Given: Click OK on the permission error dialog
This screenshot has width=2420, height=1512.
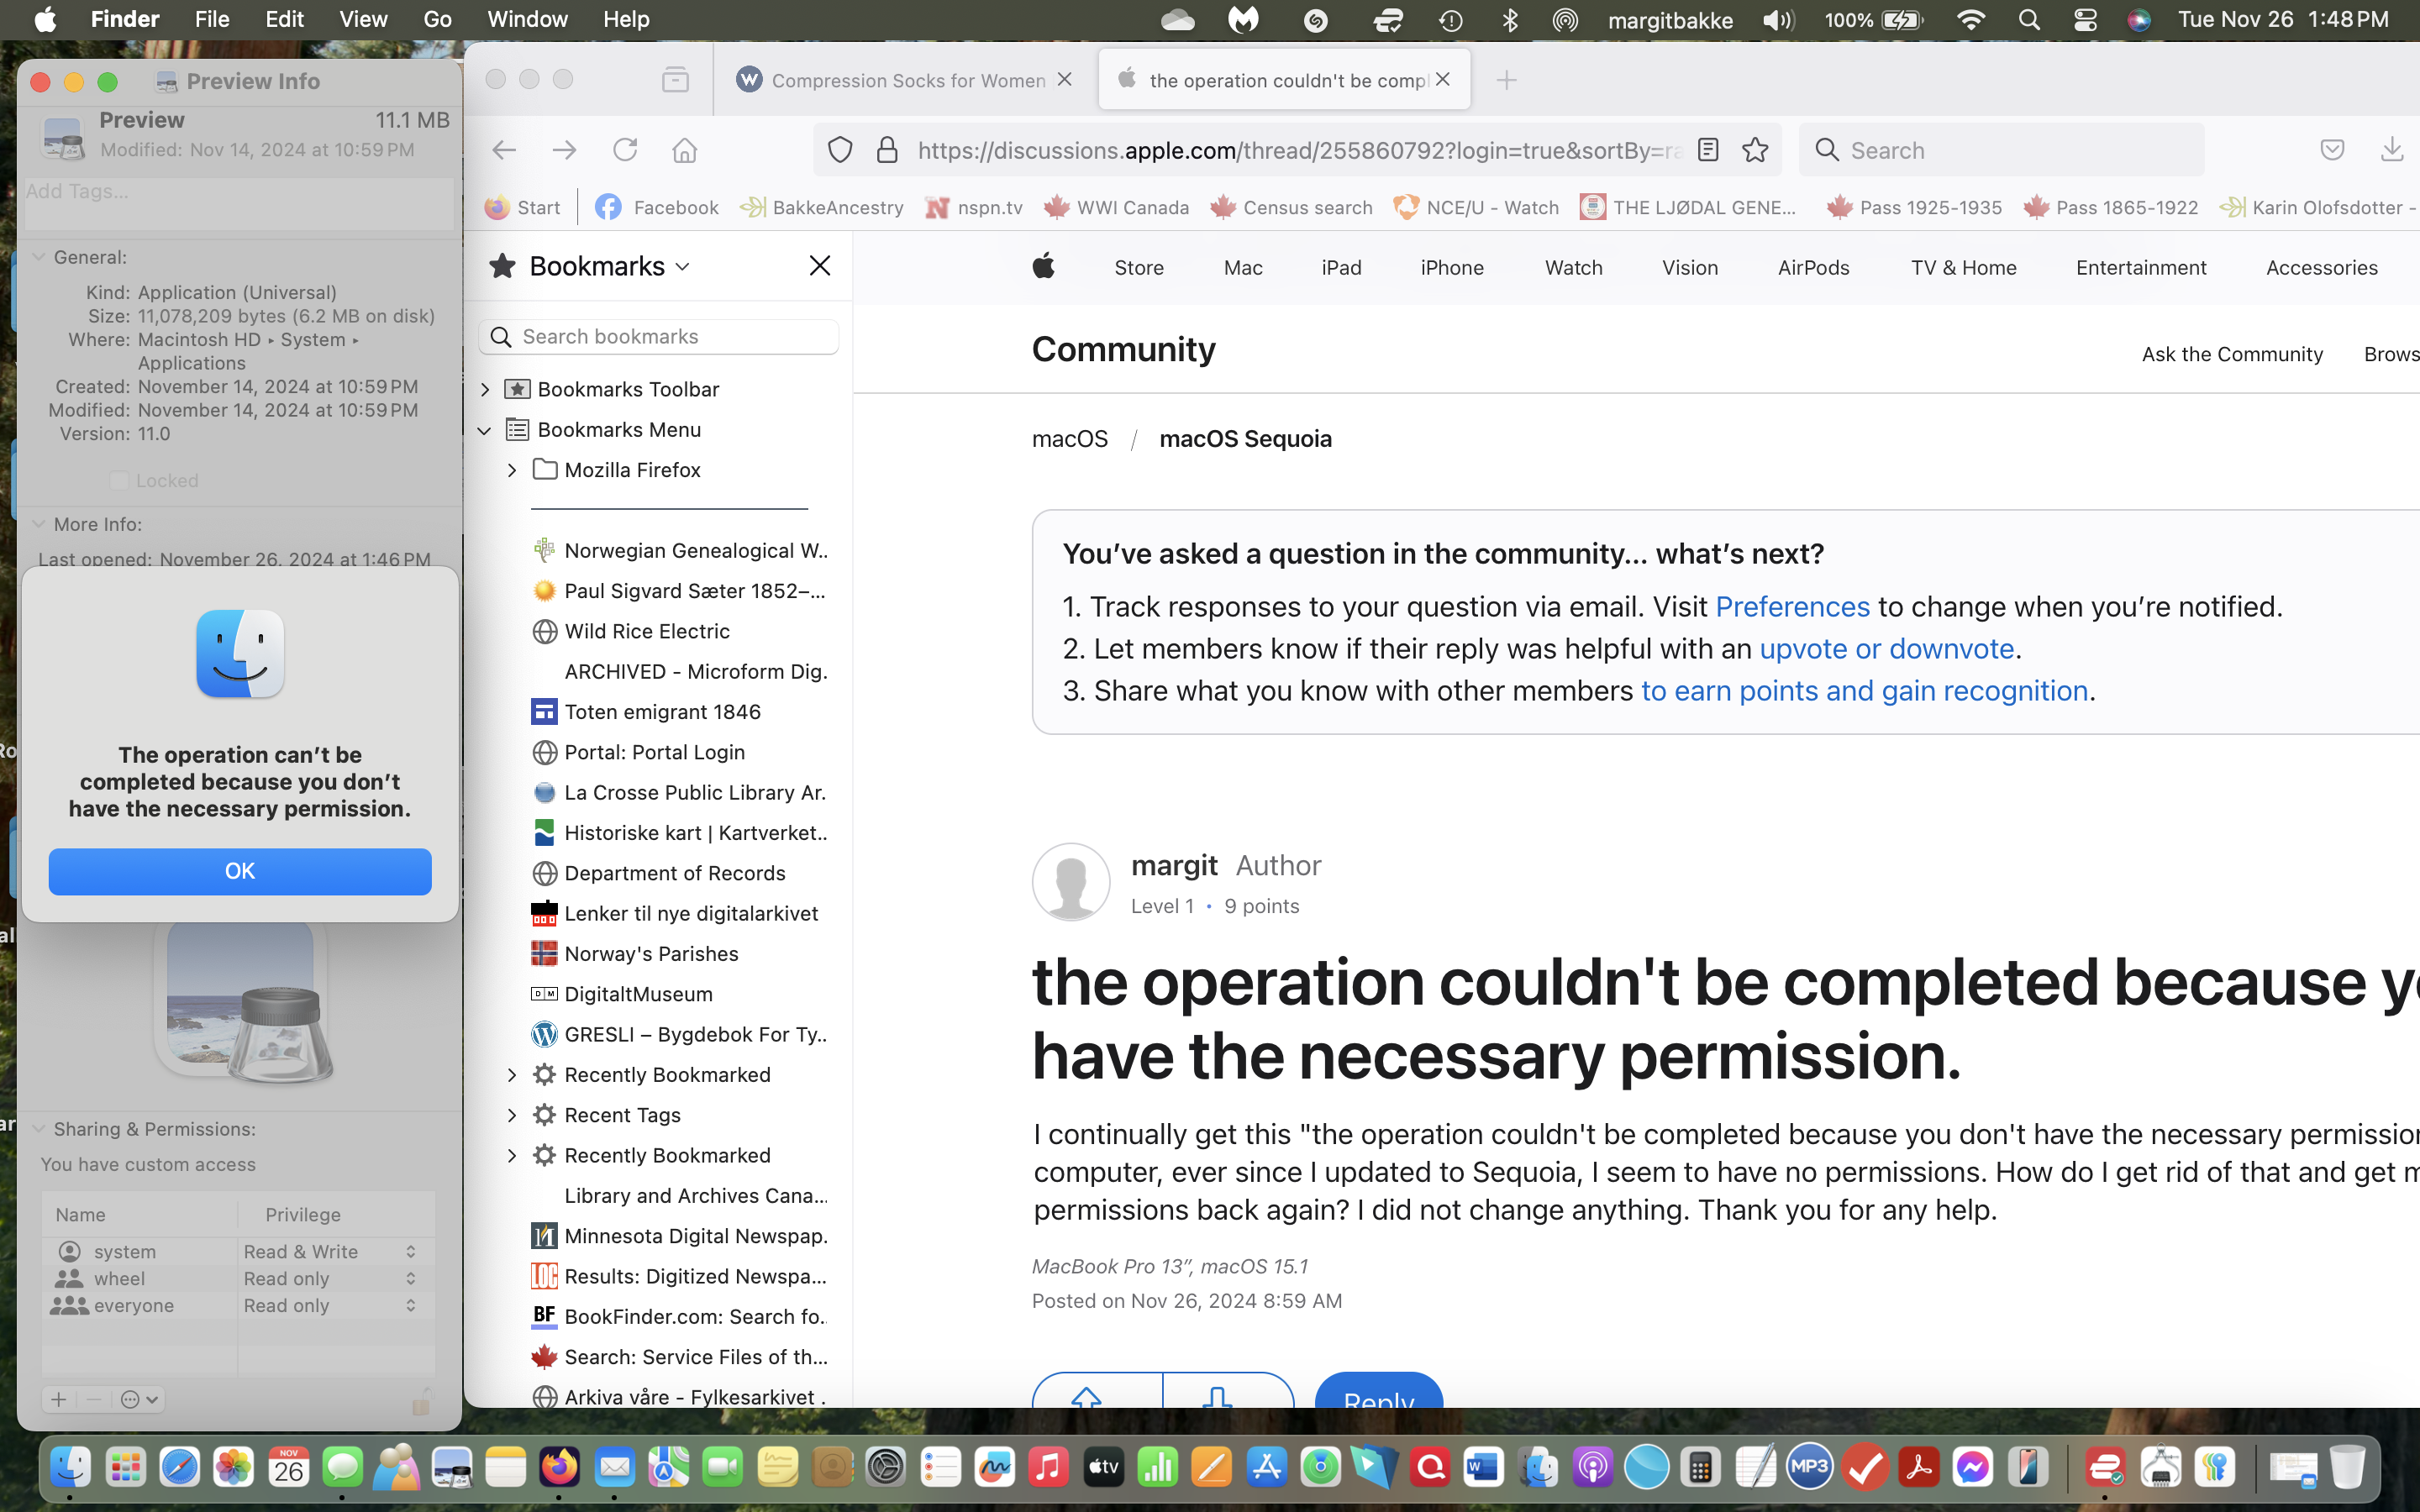Looking at the screenshot, I should point(239,870).
